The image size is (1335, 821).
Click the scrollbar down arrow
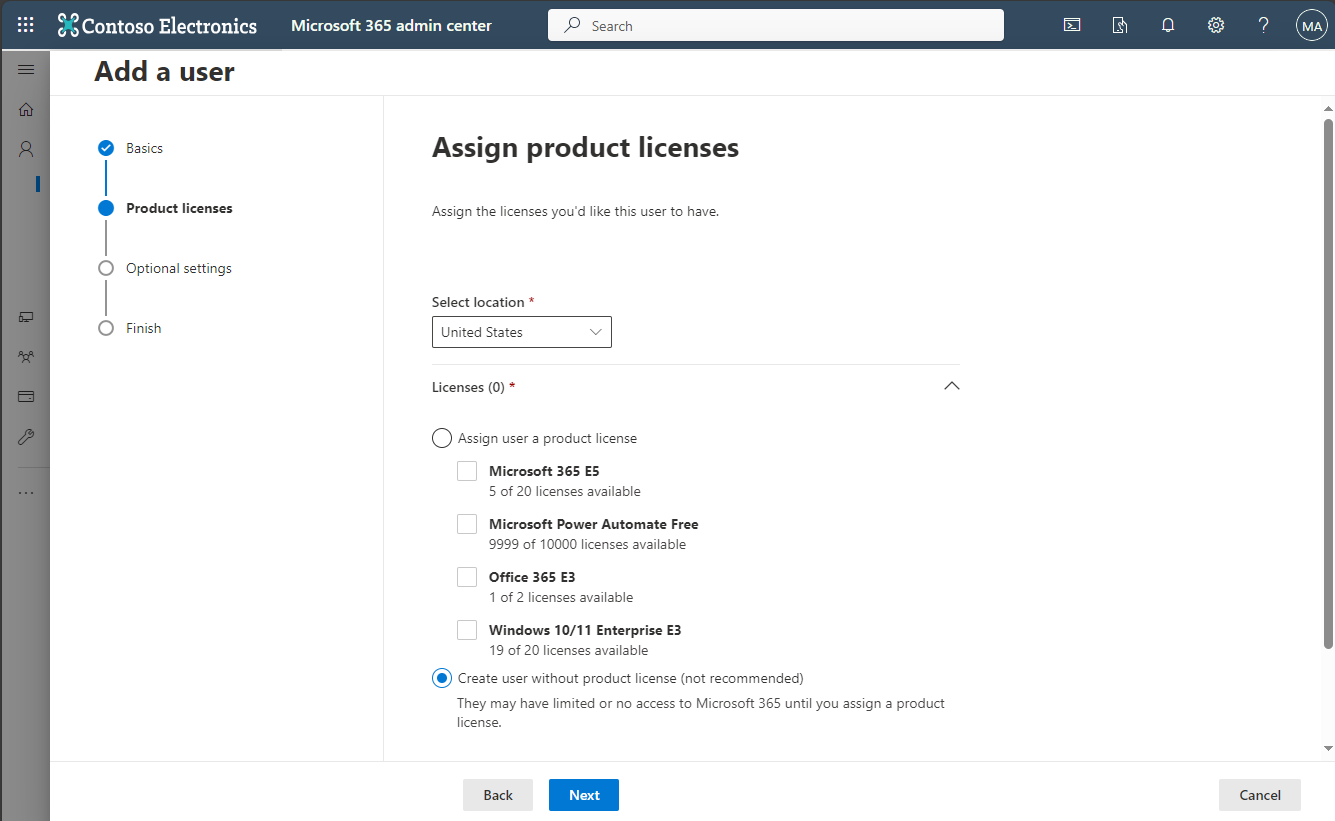click(1328, 748)
